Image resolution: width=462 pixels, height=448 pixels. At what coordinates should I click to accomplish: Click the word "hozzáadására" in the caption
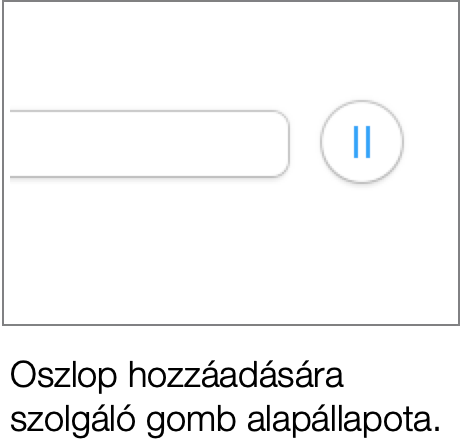tap(235, 375)
